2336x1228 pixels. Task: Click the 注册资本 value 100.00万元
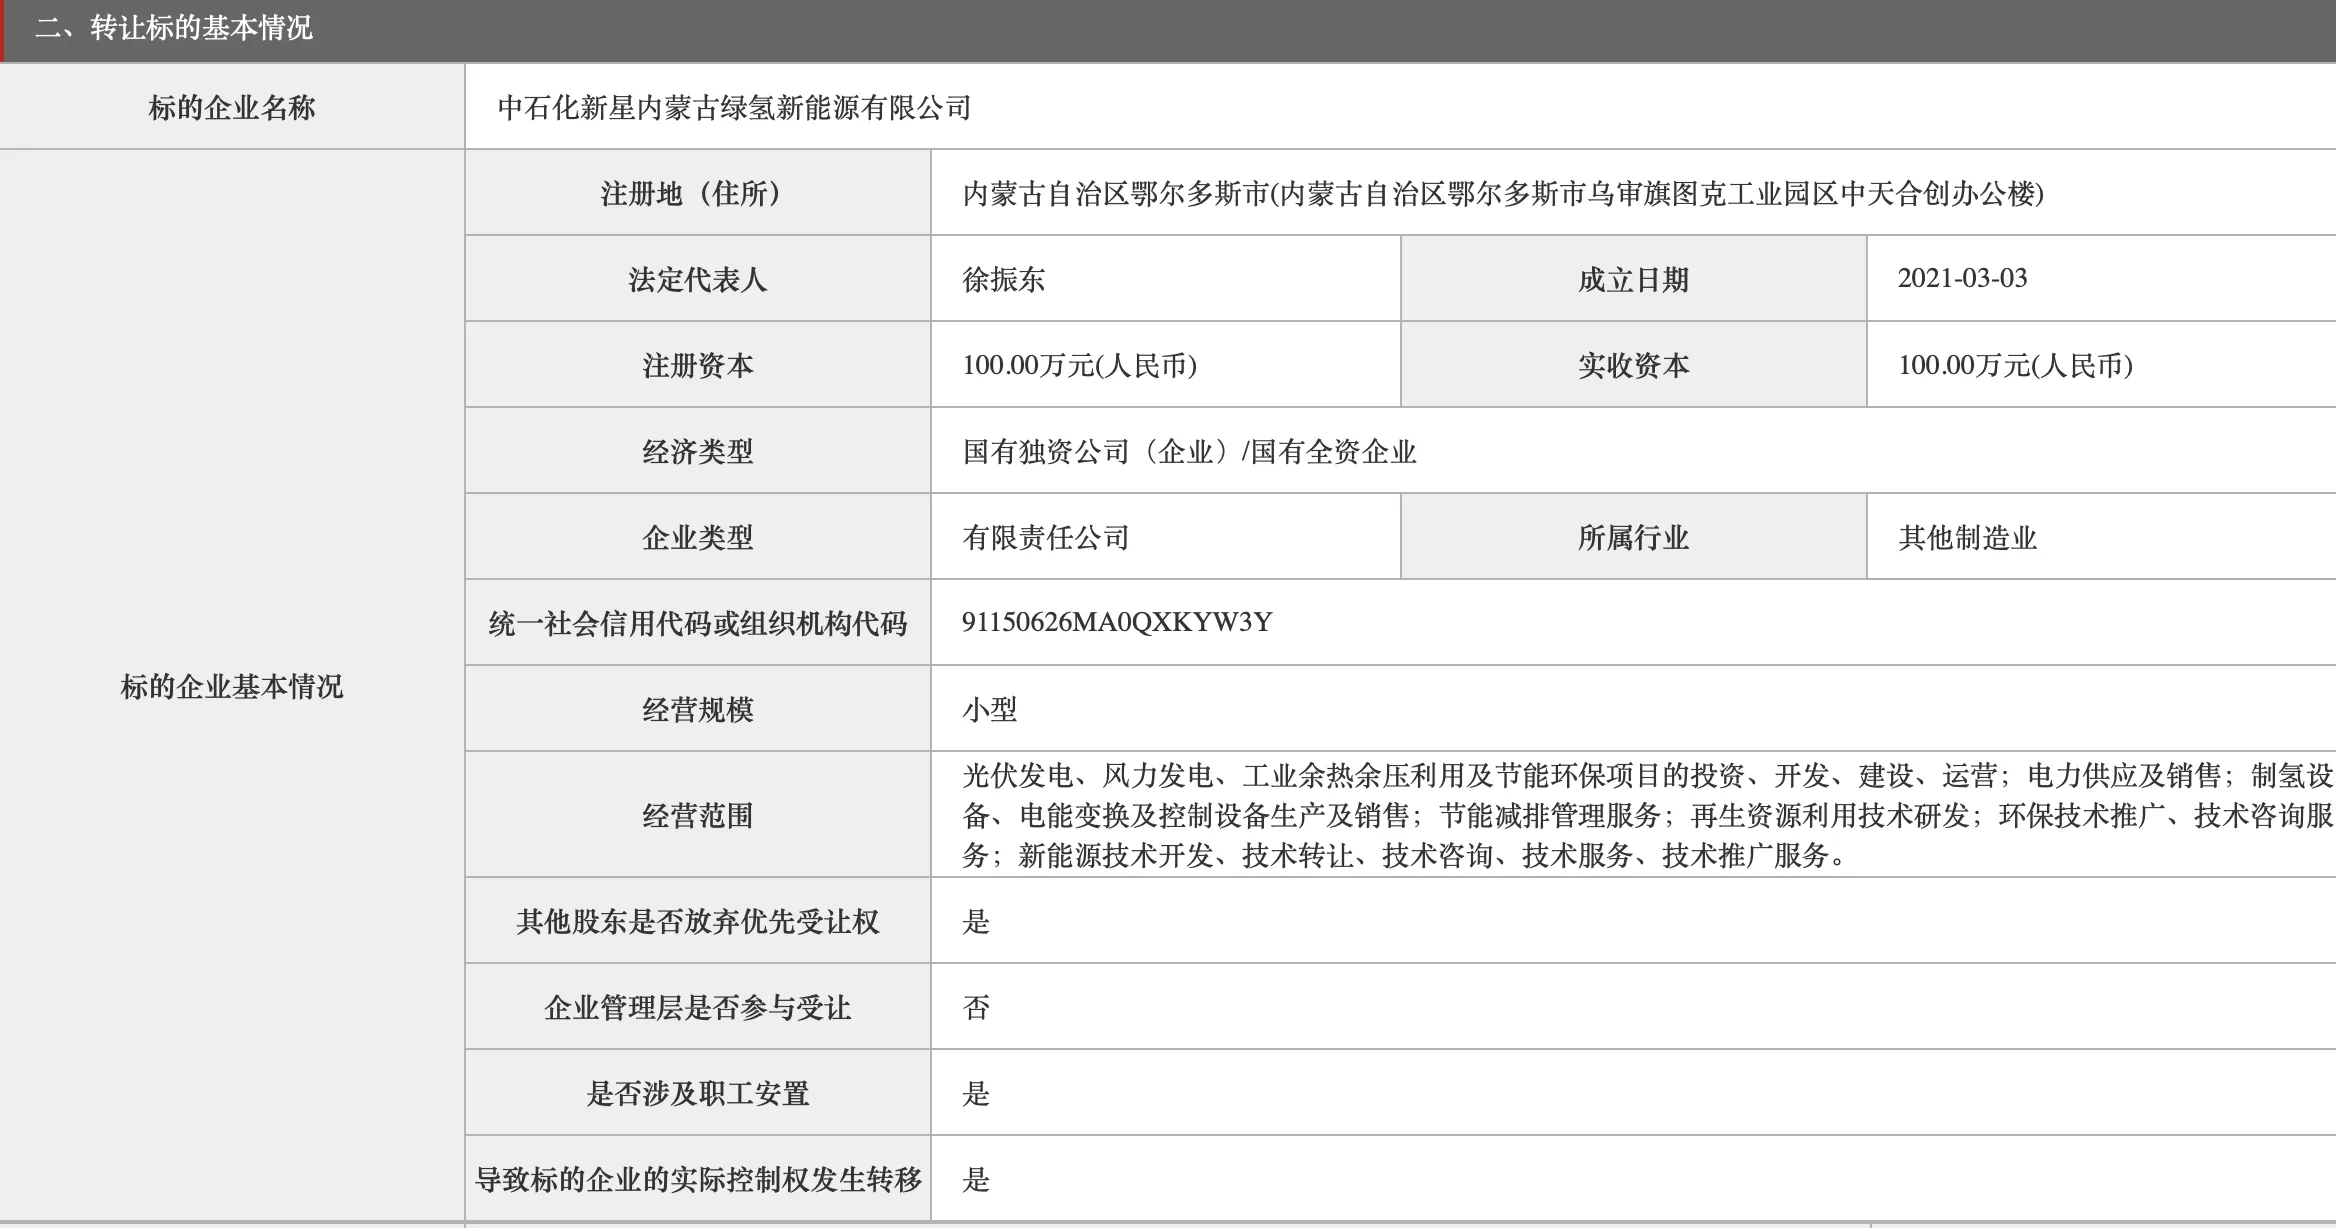(1079, 365)
